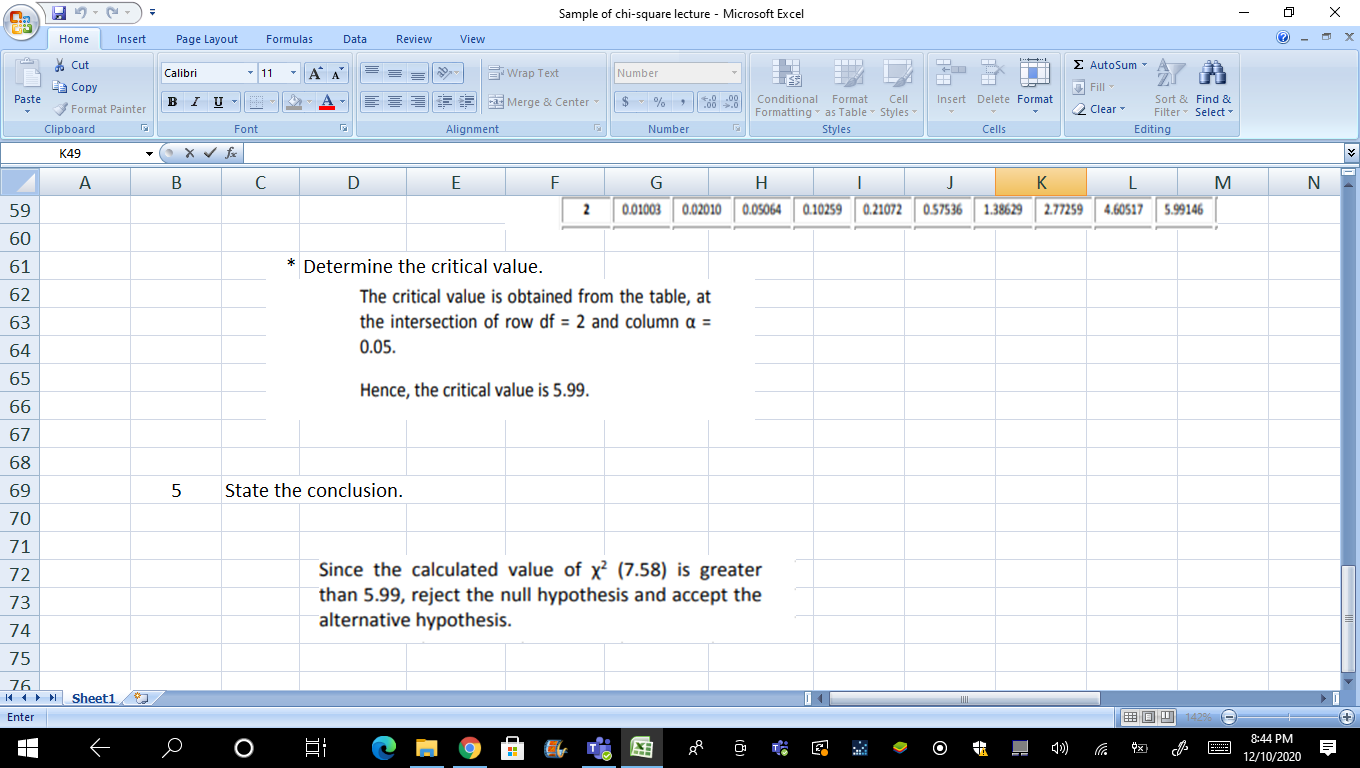1360x768 pixels.
Task: Open the Font name dropdown showing Calibri
Action: (250, 73)
